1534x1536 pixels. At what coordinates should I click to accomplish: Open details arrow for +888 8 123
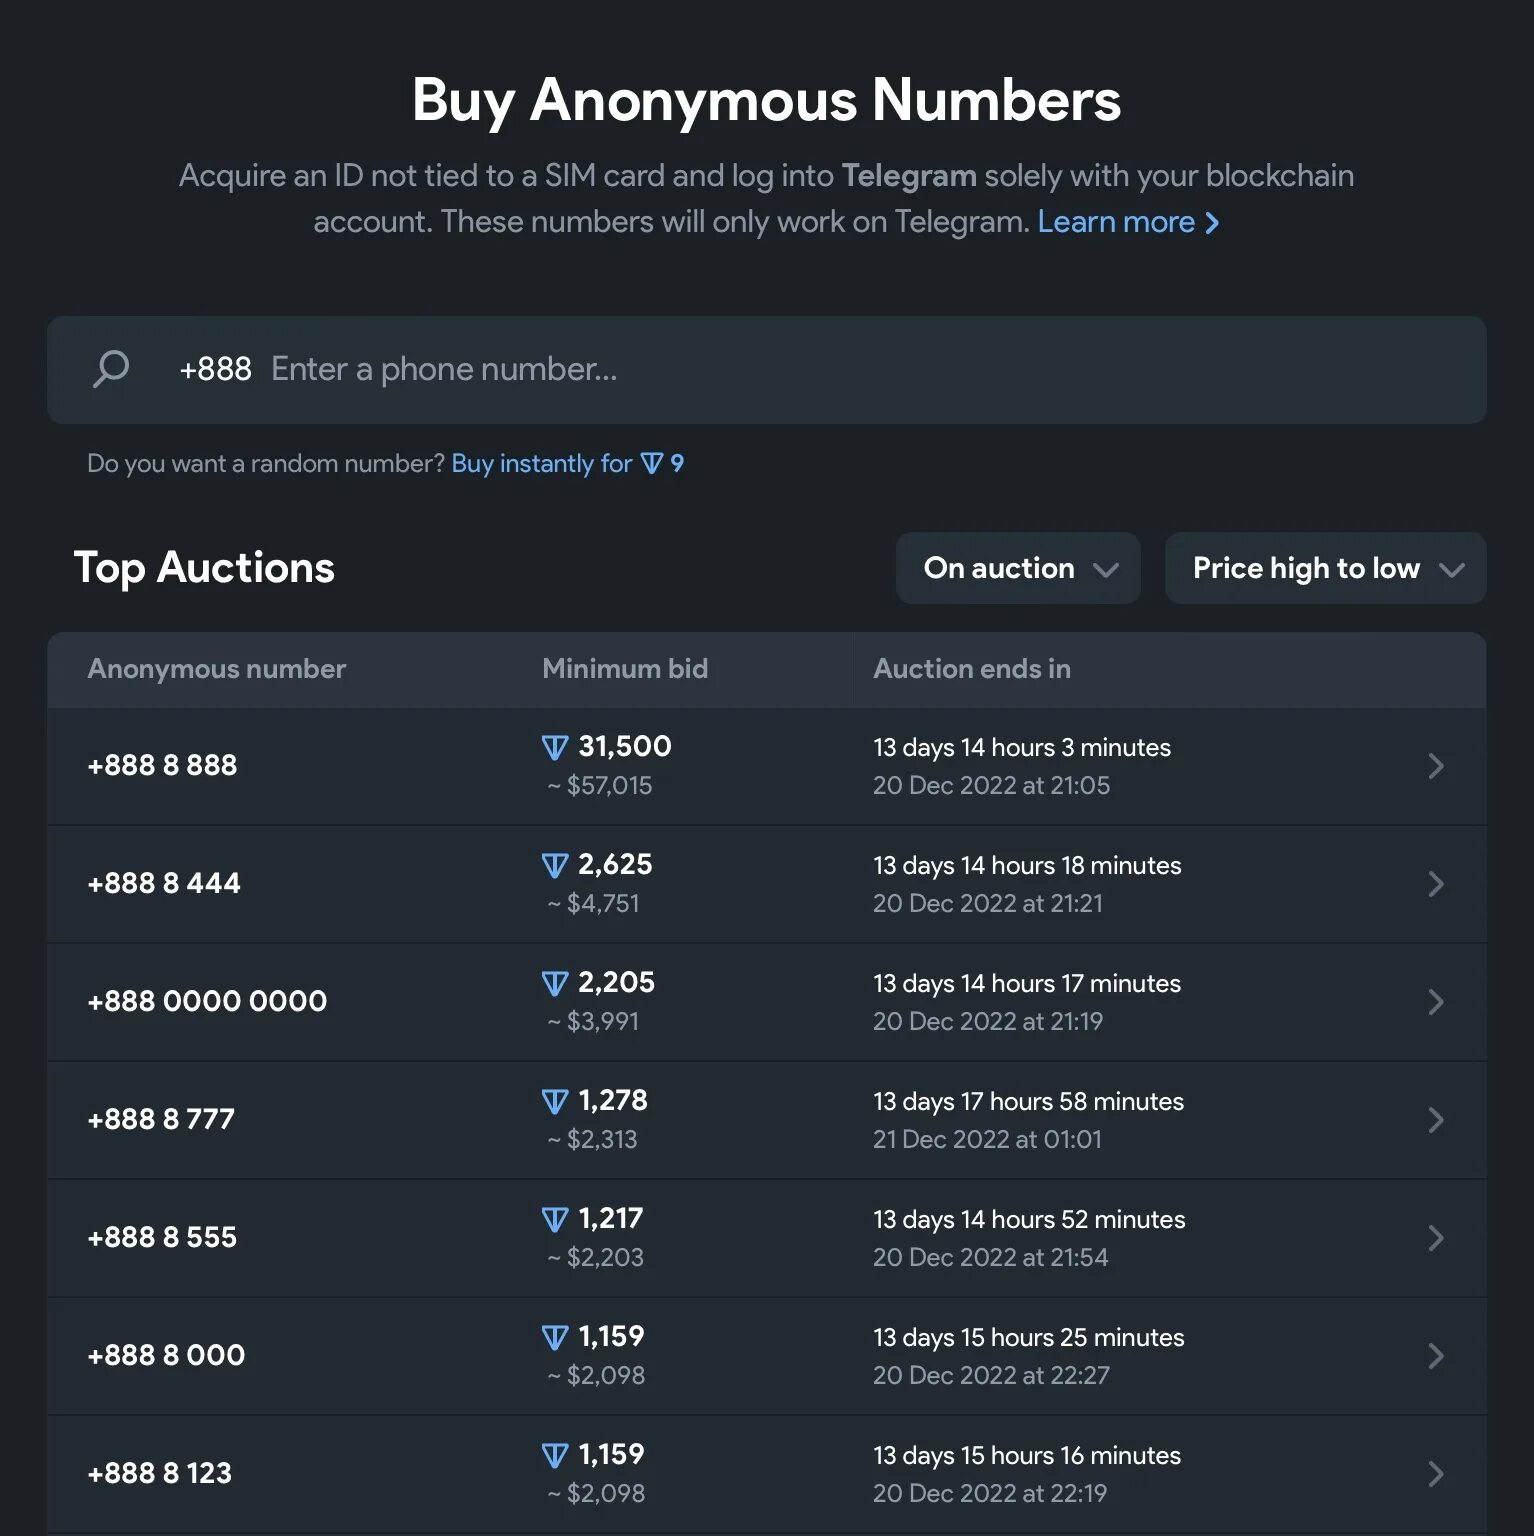point(1436,1474)
